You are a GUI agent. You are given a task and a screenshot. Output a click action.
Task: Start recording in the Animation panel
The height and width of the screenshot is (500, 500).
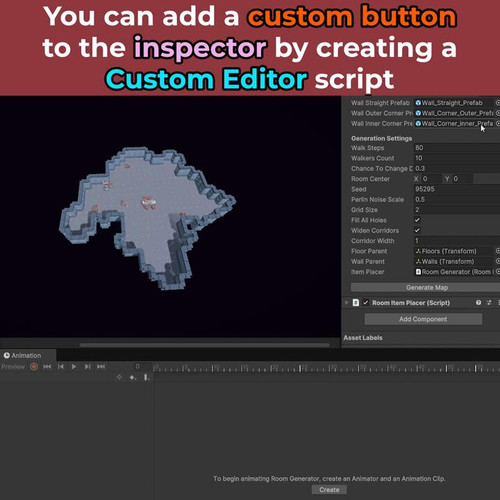click(x=34, y=367)
